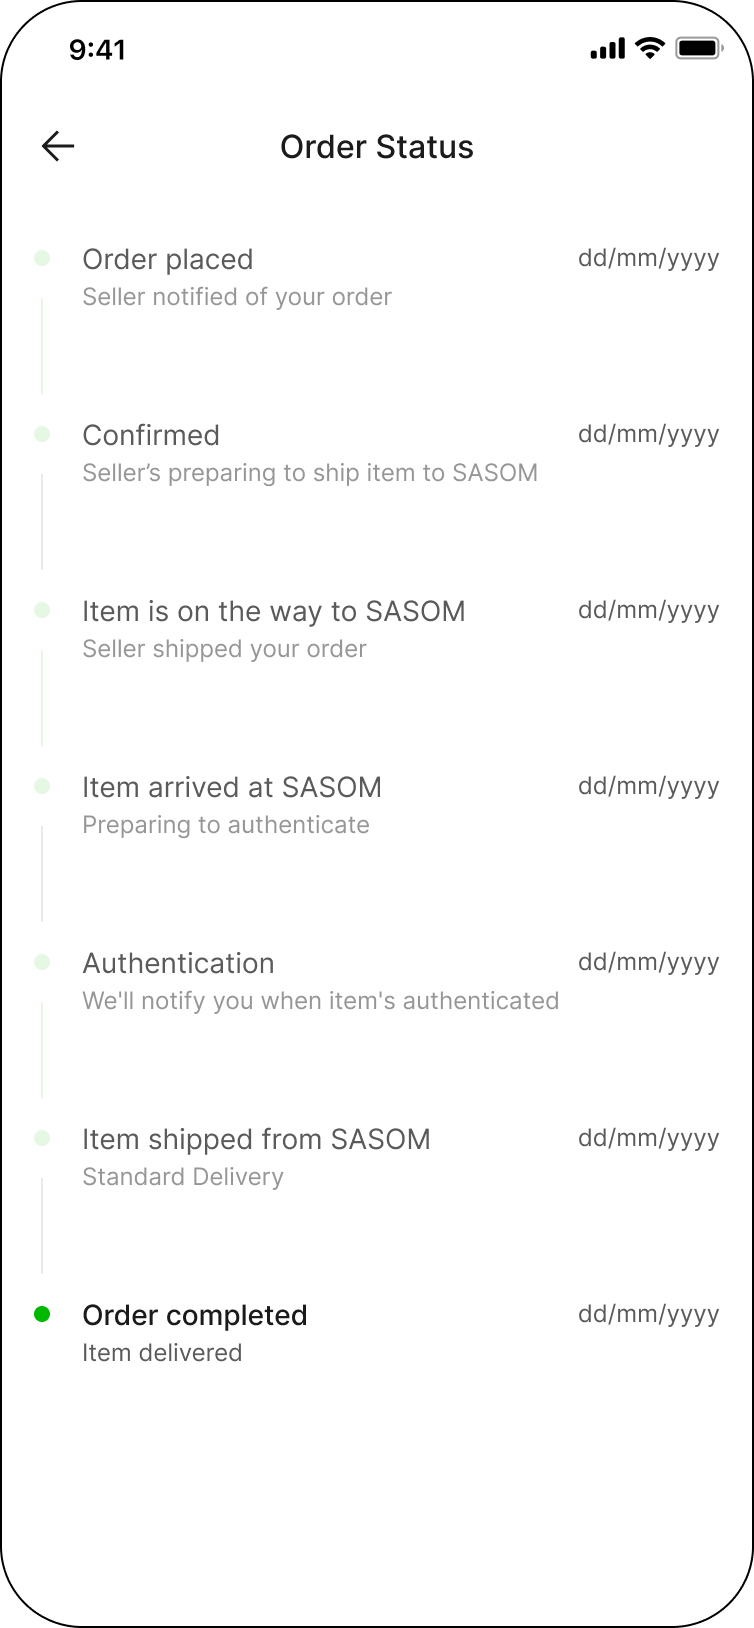Click the Standard Delivery subtitle

pyautogui.click(x=183, y=1177)
